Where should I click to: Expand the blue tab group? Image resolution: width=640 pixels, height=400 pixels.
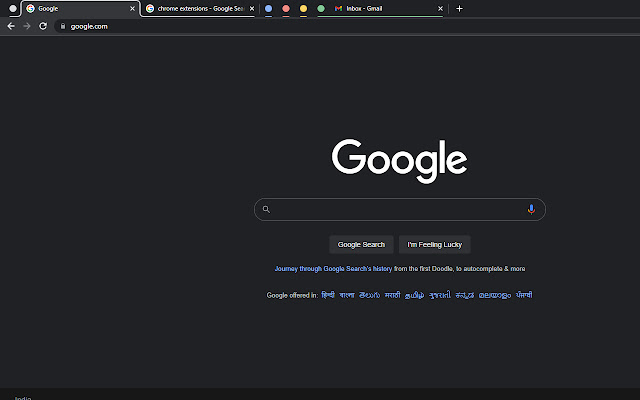pyautogui.click(x=269, y=9)
